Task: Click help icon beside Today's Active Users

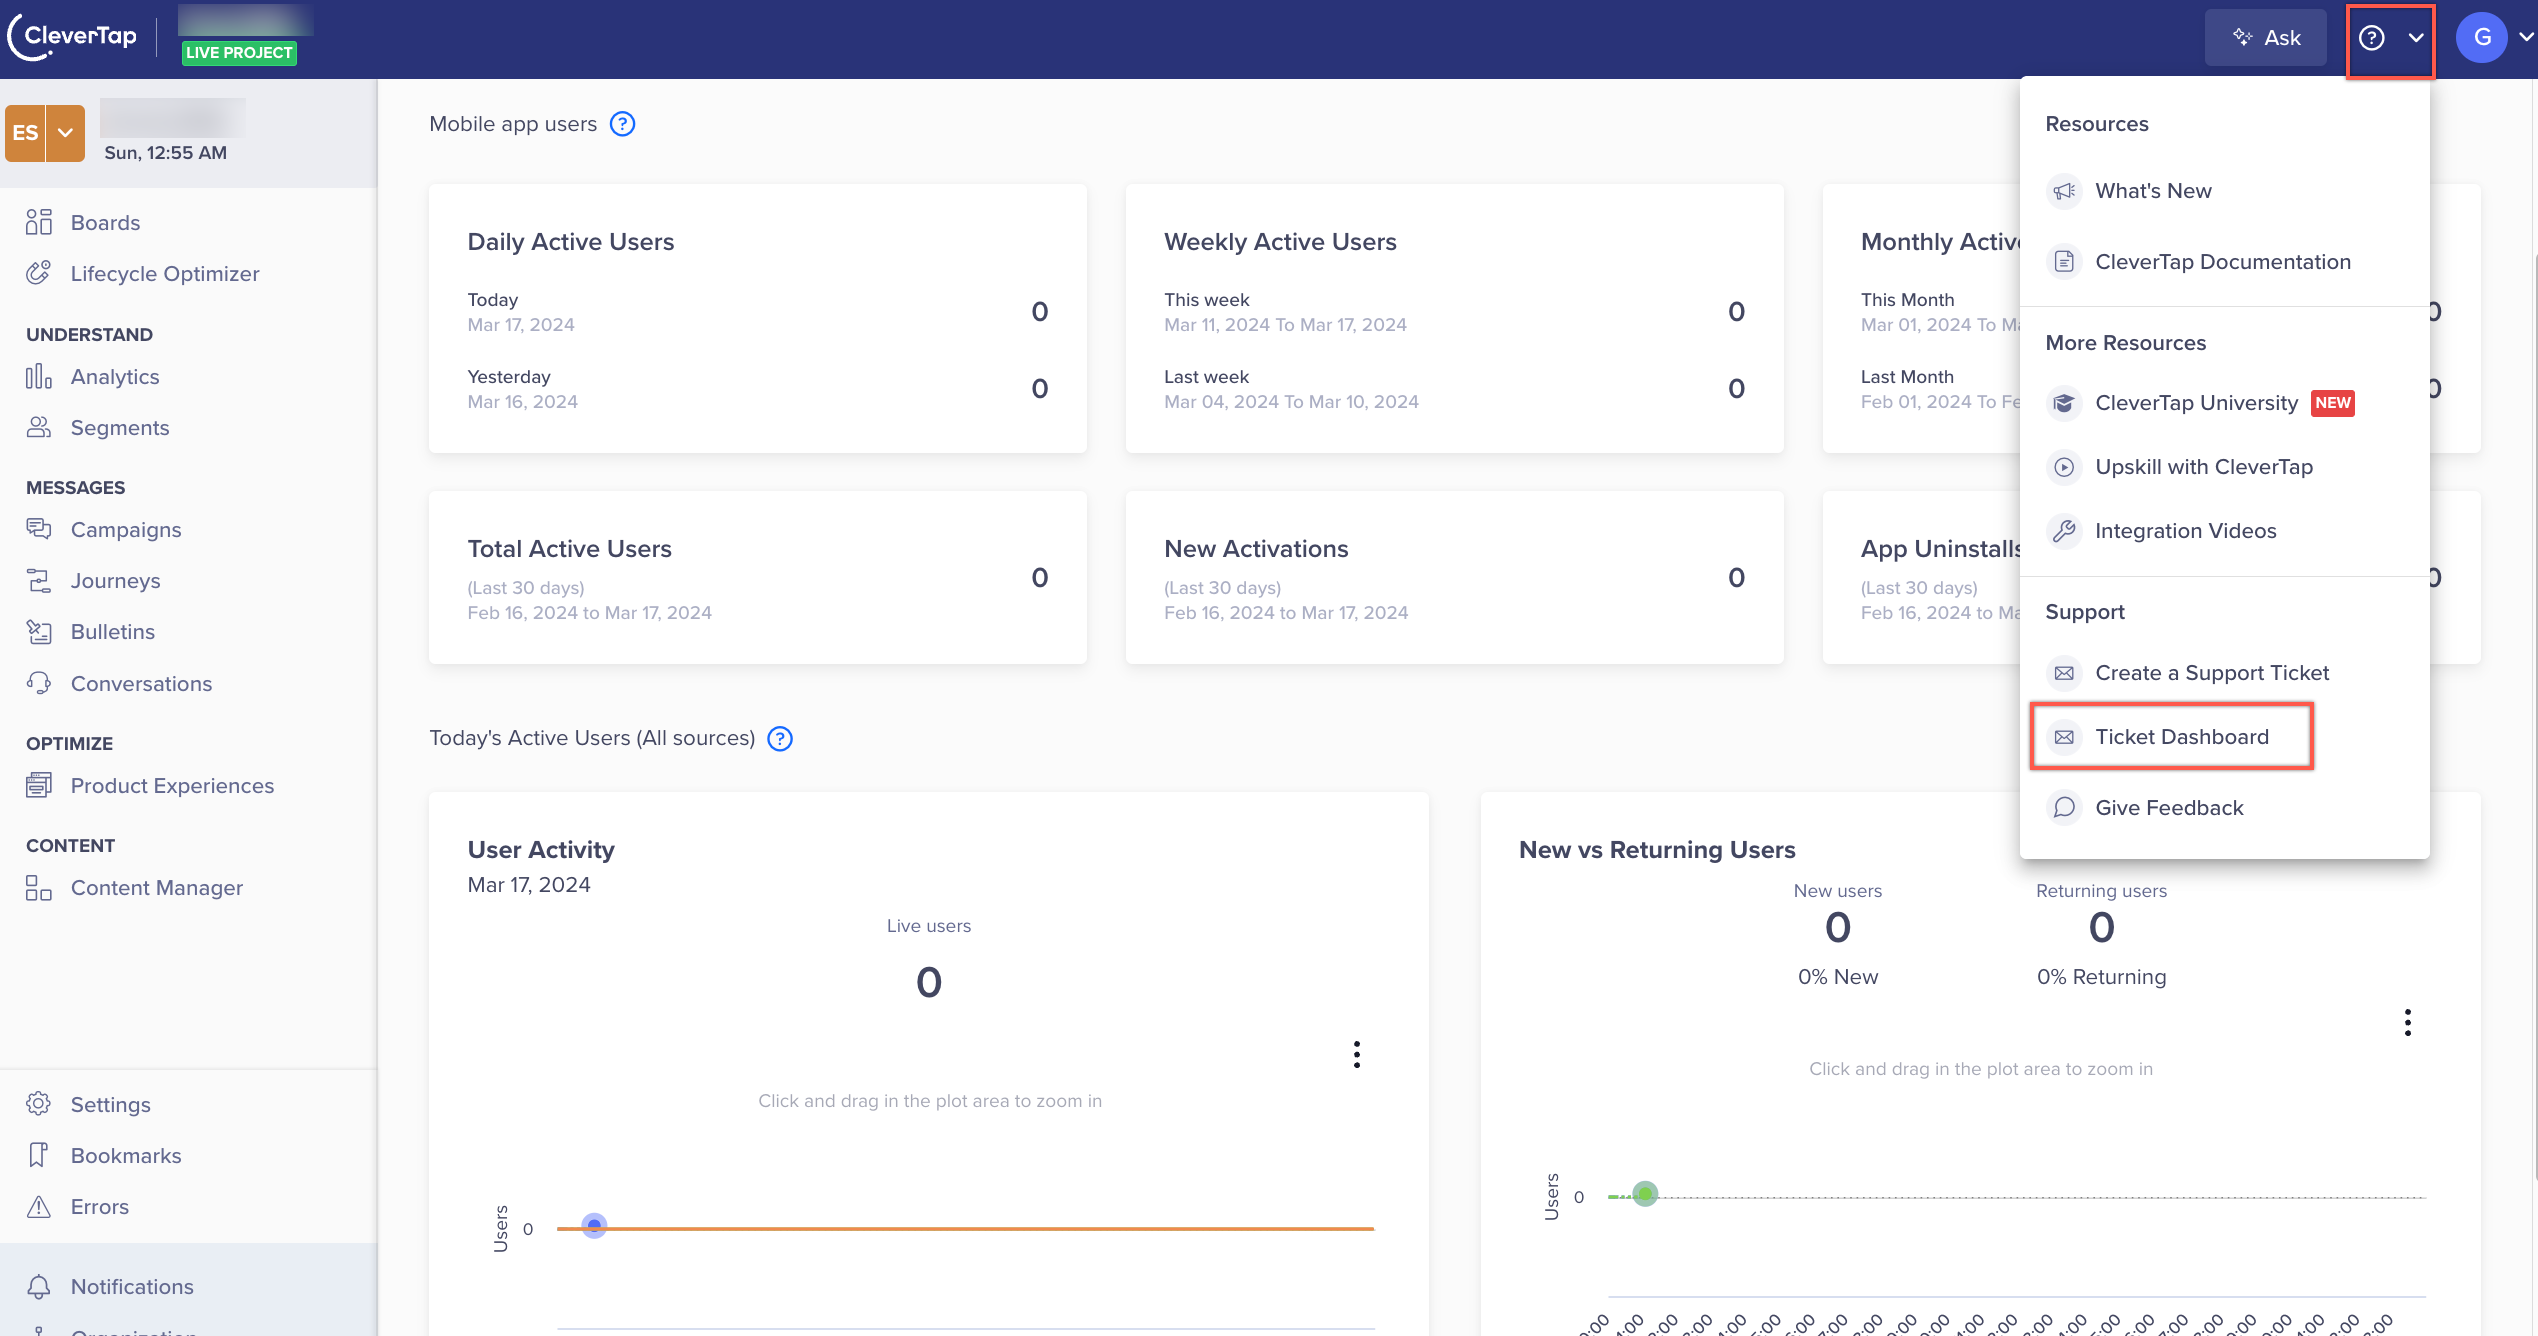Action: [x=780, y=738]
